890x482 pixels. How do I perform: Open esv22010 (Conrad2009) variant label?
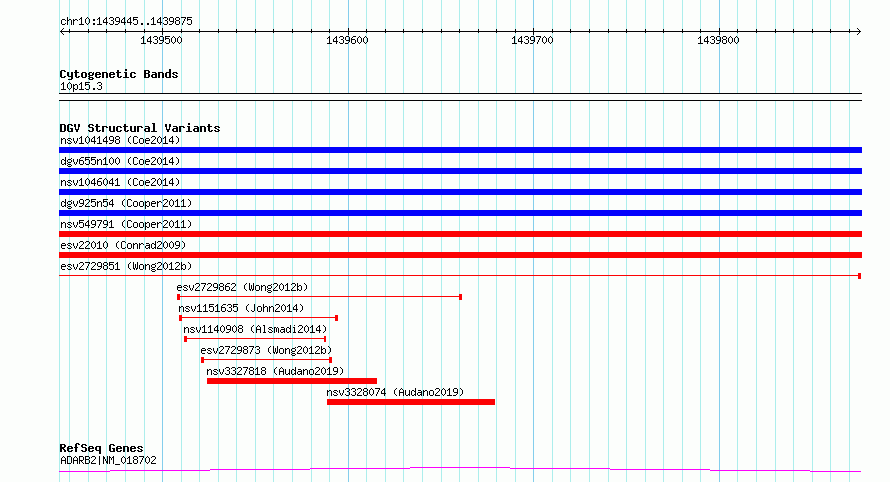123,245
